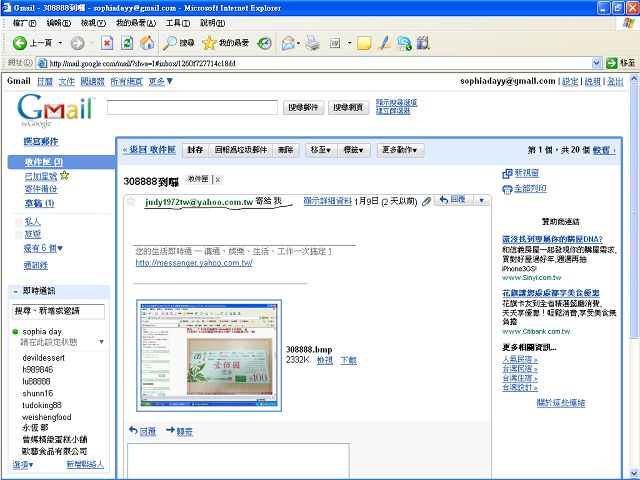Click the chat search invite field
Image resolution: width=640 pixels, height=480 pixels.
tap(59, 311)
